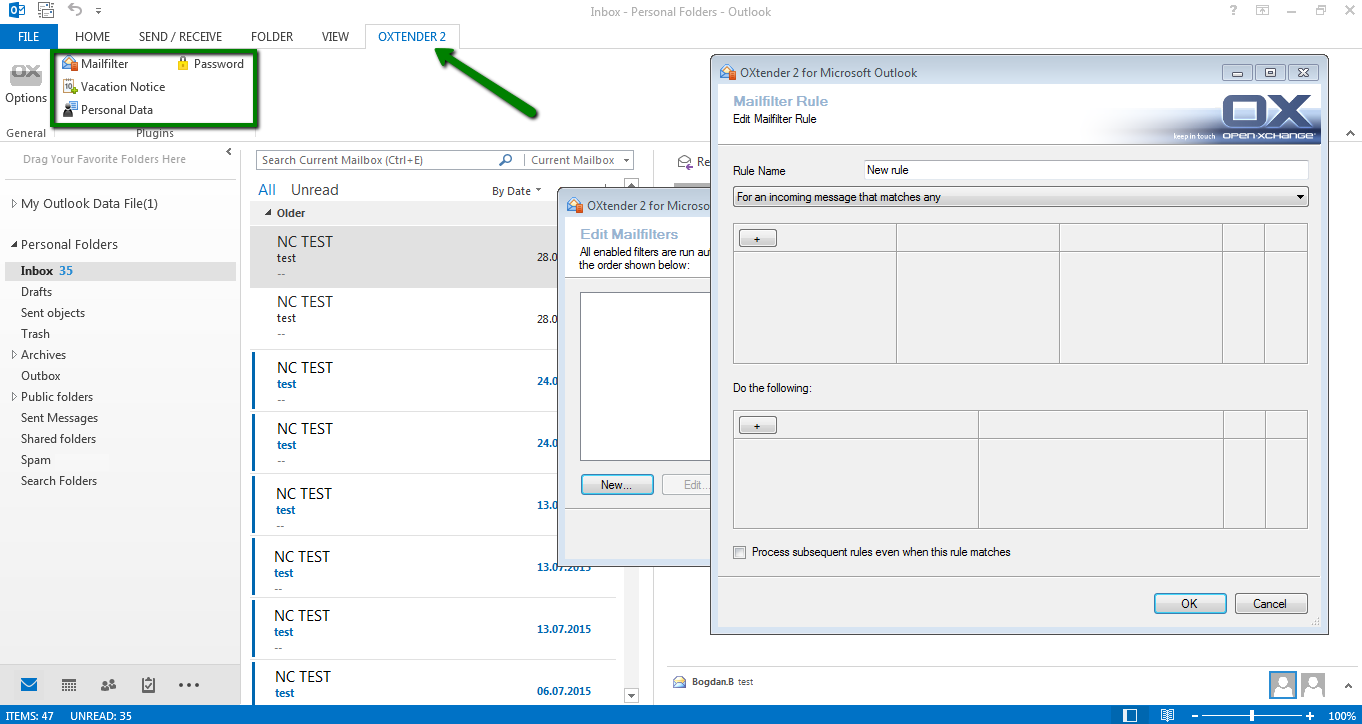Open the Mailfilter plugin
1362x724 pixels.
(x=95, y=64)
